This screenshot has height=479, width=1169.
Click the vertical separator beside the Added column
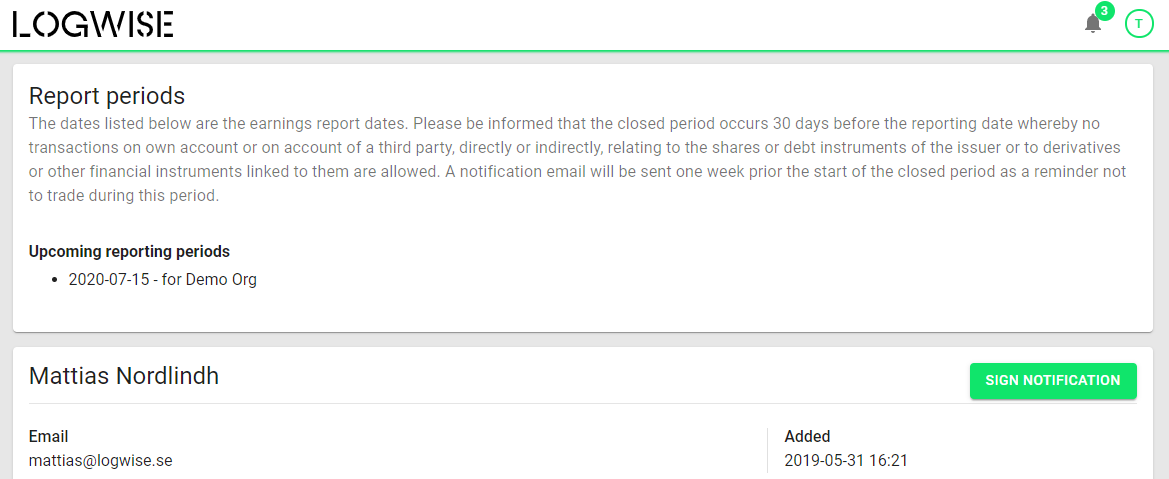click(x=767, y=450)
